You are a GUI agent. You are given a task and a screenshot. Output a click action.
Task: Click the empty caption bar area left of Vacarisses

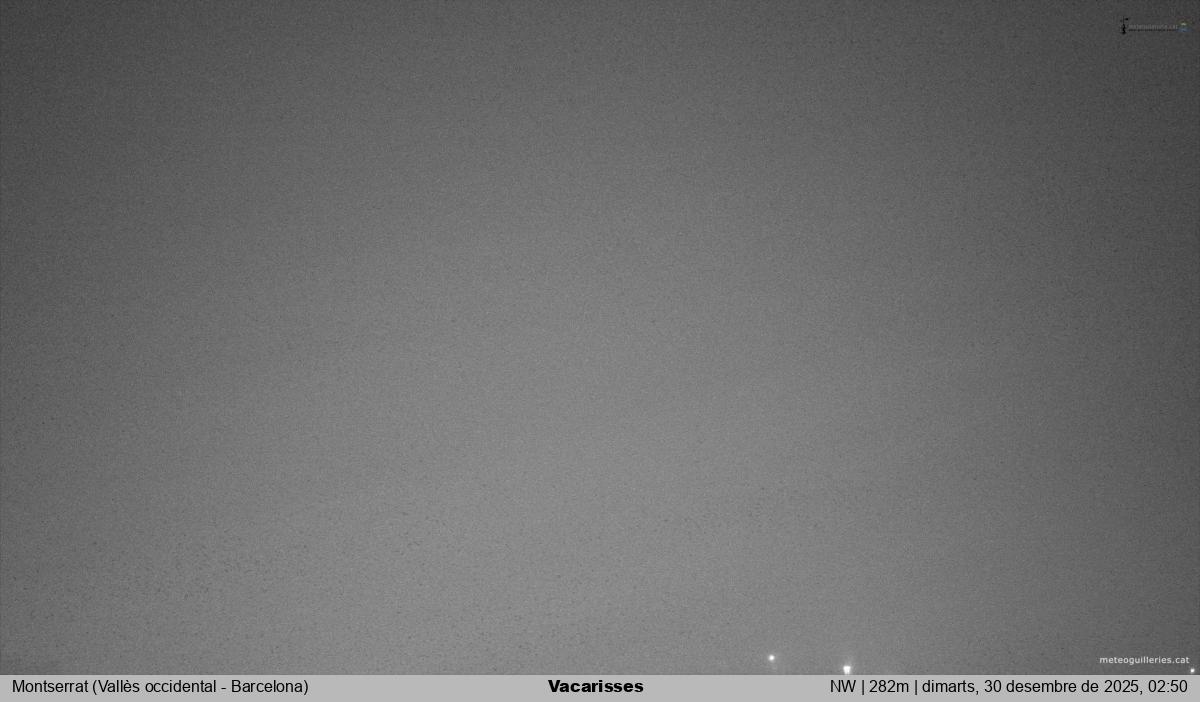click(430, 687)
